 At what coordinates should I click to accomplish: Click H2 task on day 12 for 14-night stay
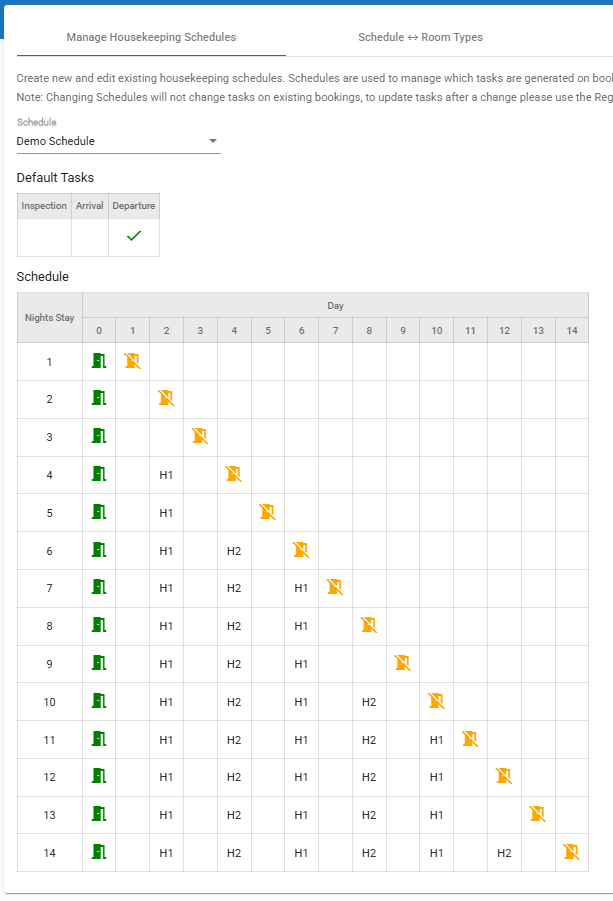(504, 853)
